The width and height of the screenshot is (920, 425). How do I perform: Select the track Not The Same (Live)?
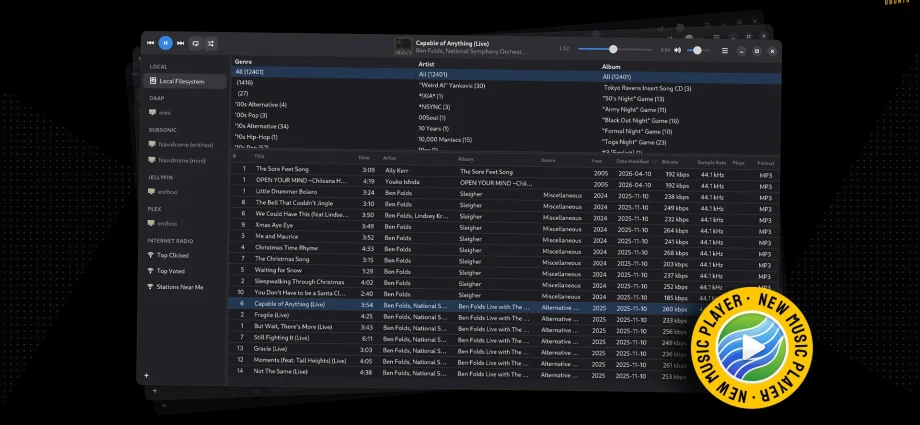tap(280, 372)
